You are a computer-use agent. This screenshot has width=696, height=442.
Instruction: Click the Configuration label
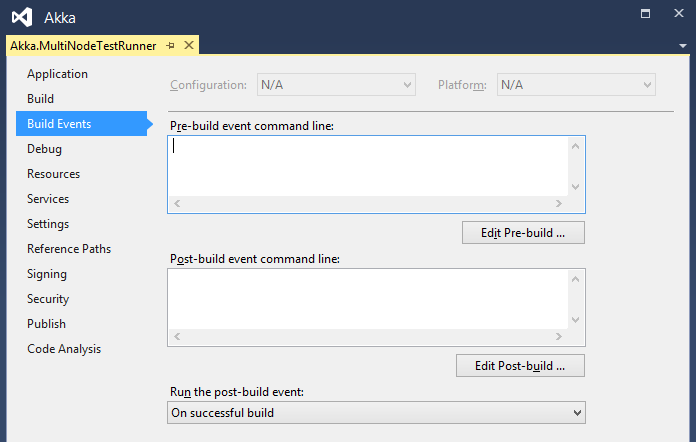(208, 85)
